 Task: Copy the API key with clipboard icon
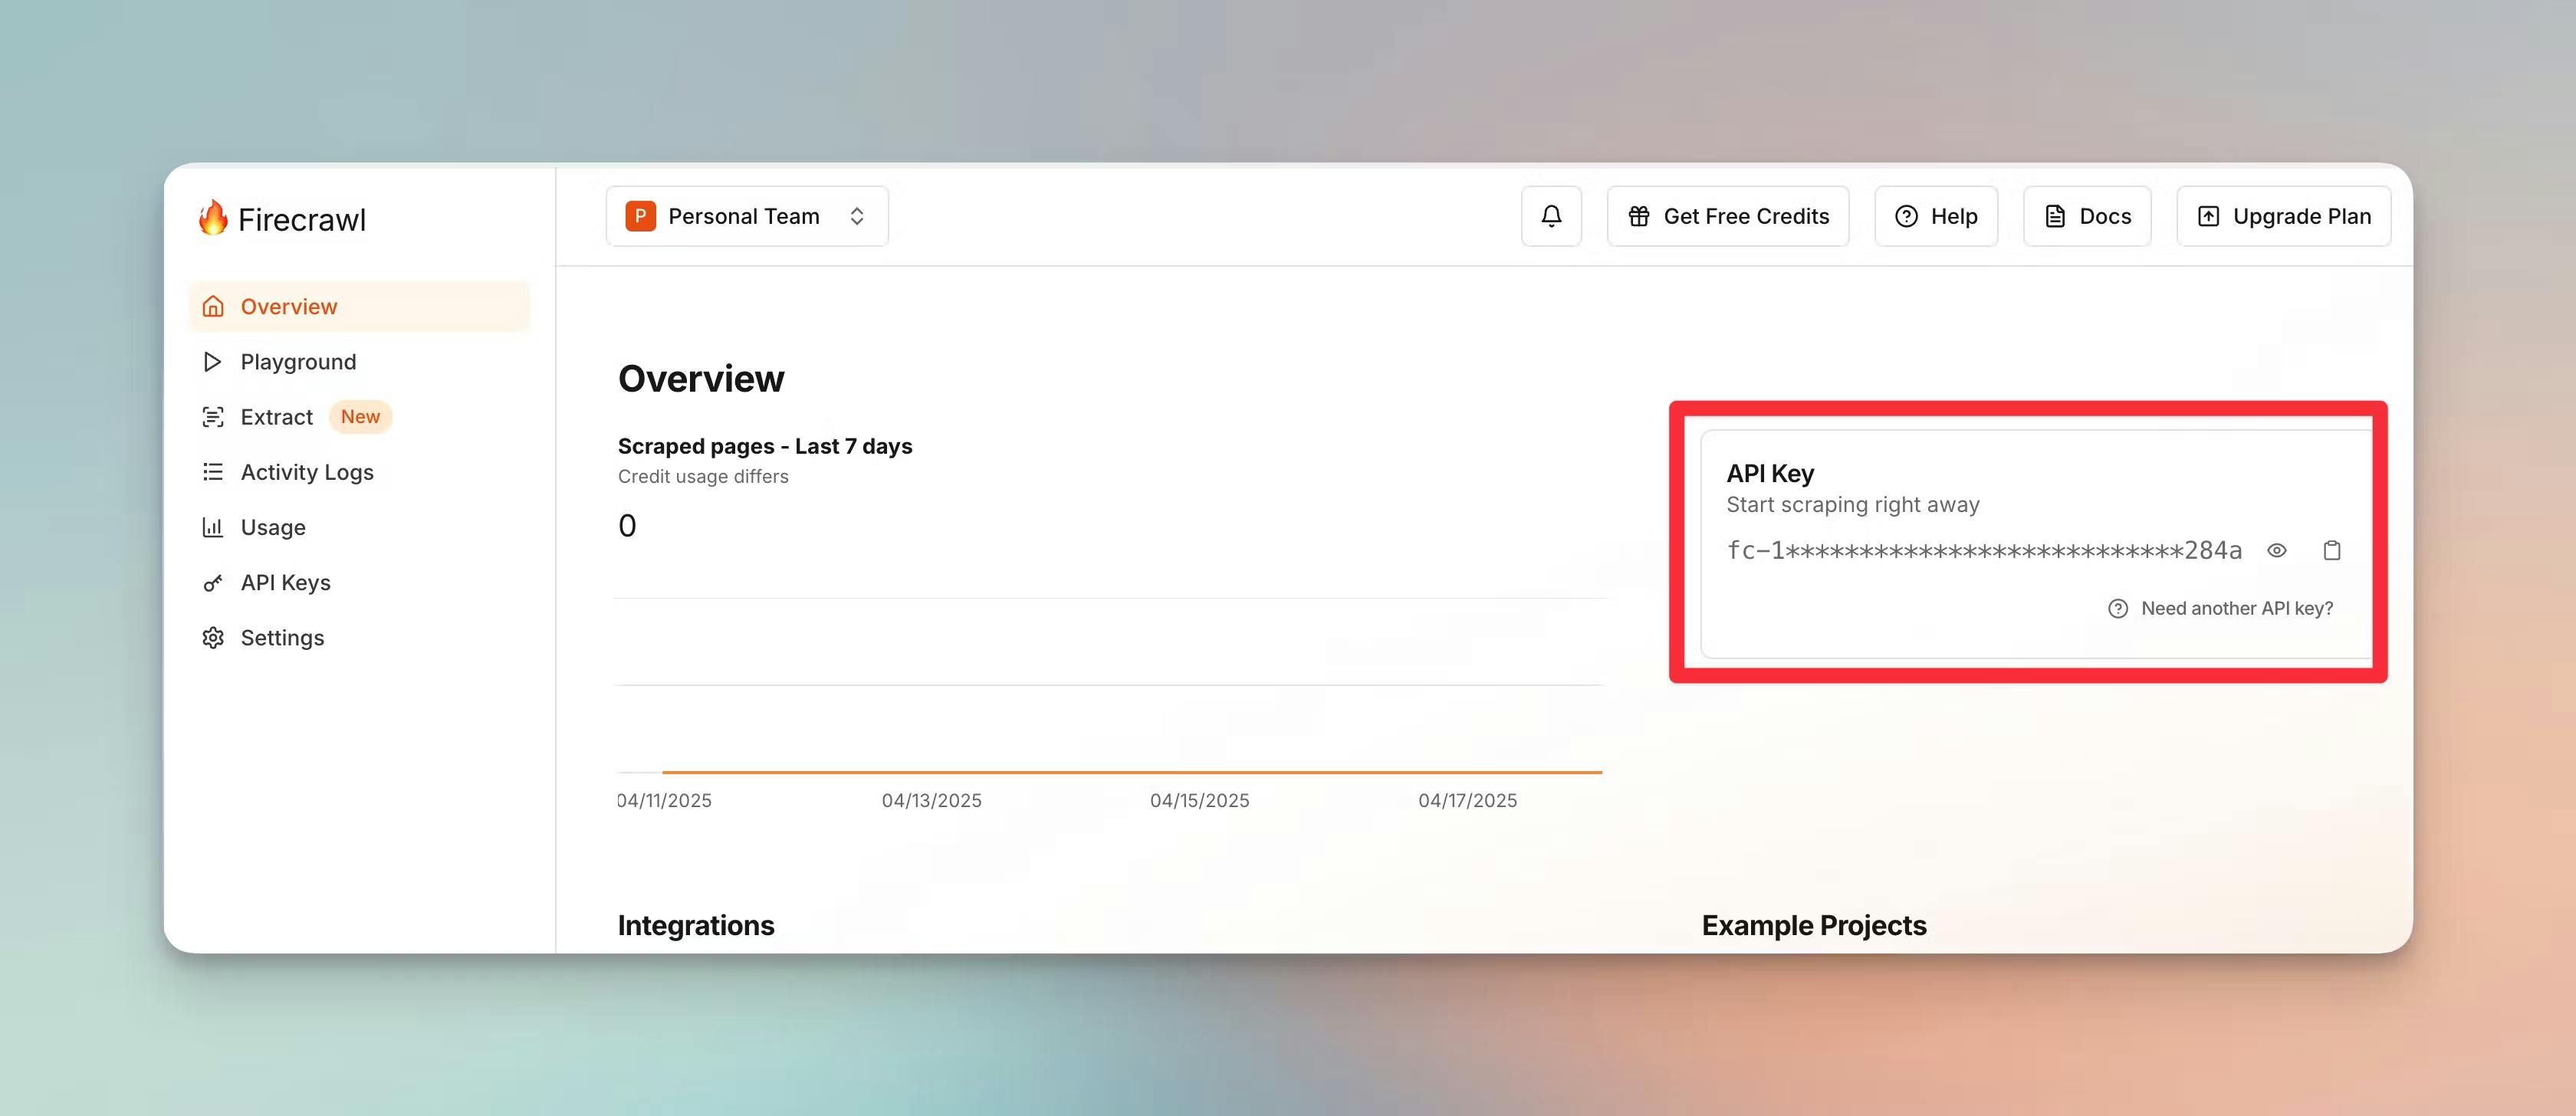click(2331, 550)
